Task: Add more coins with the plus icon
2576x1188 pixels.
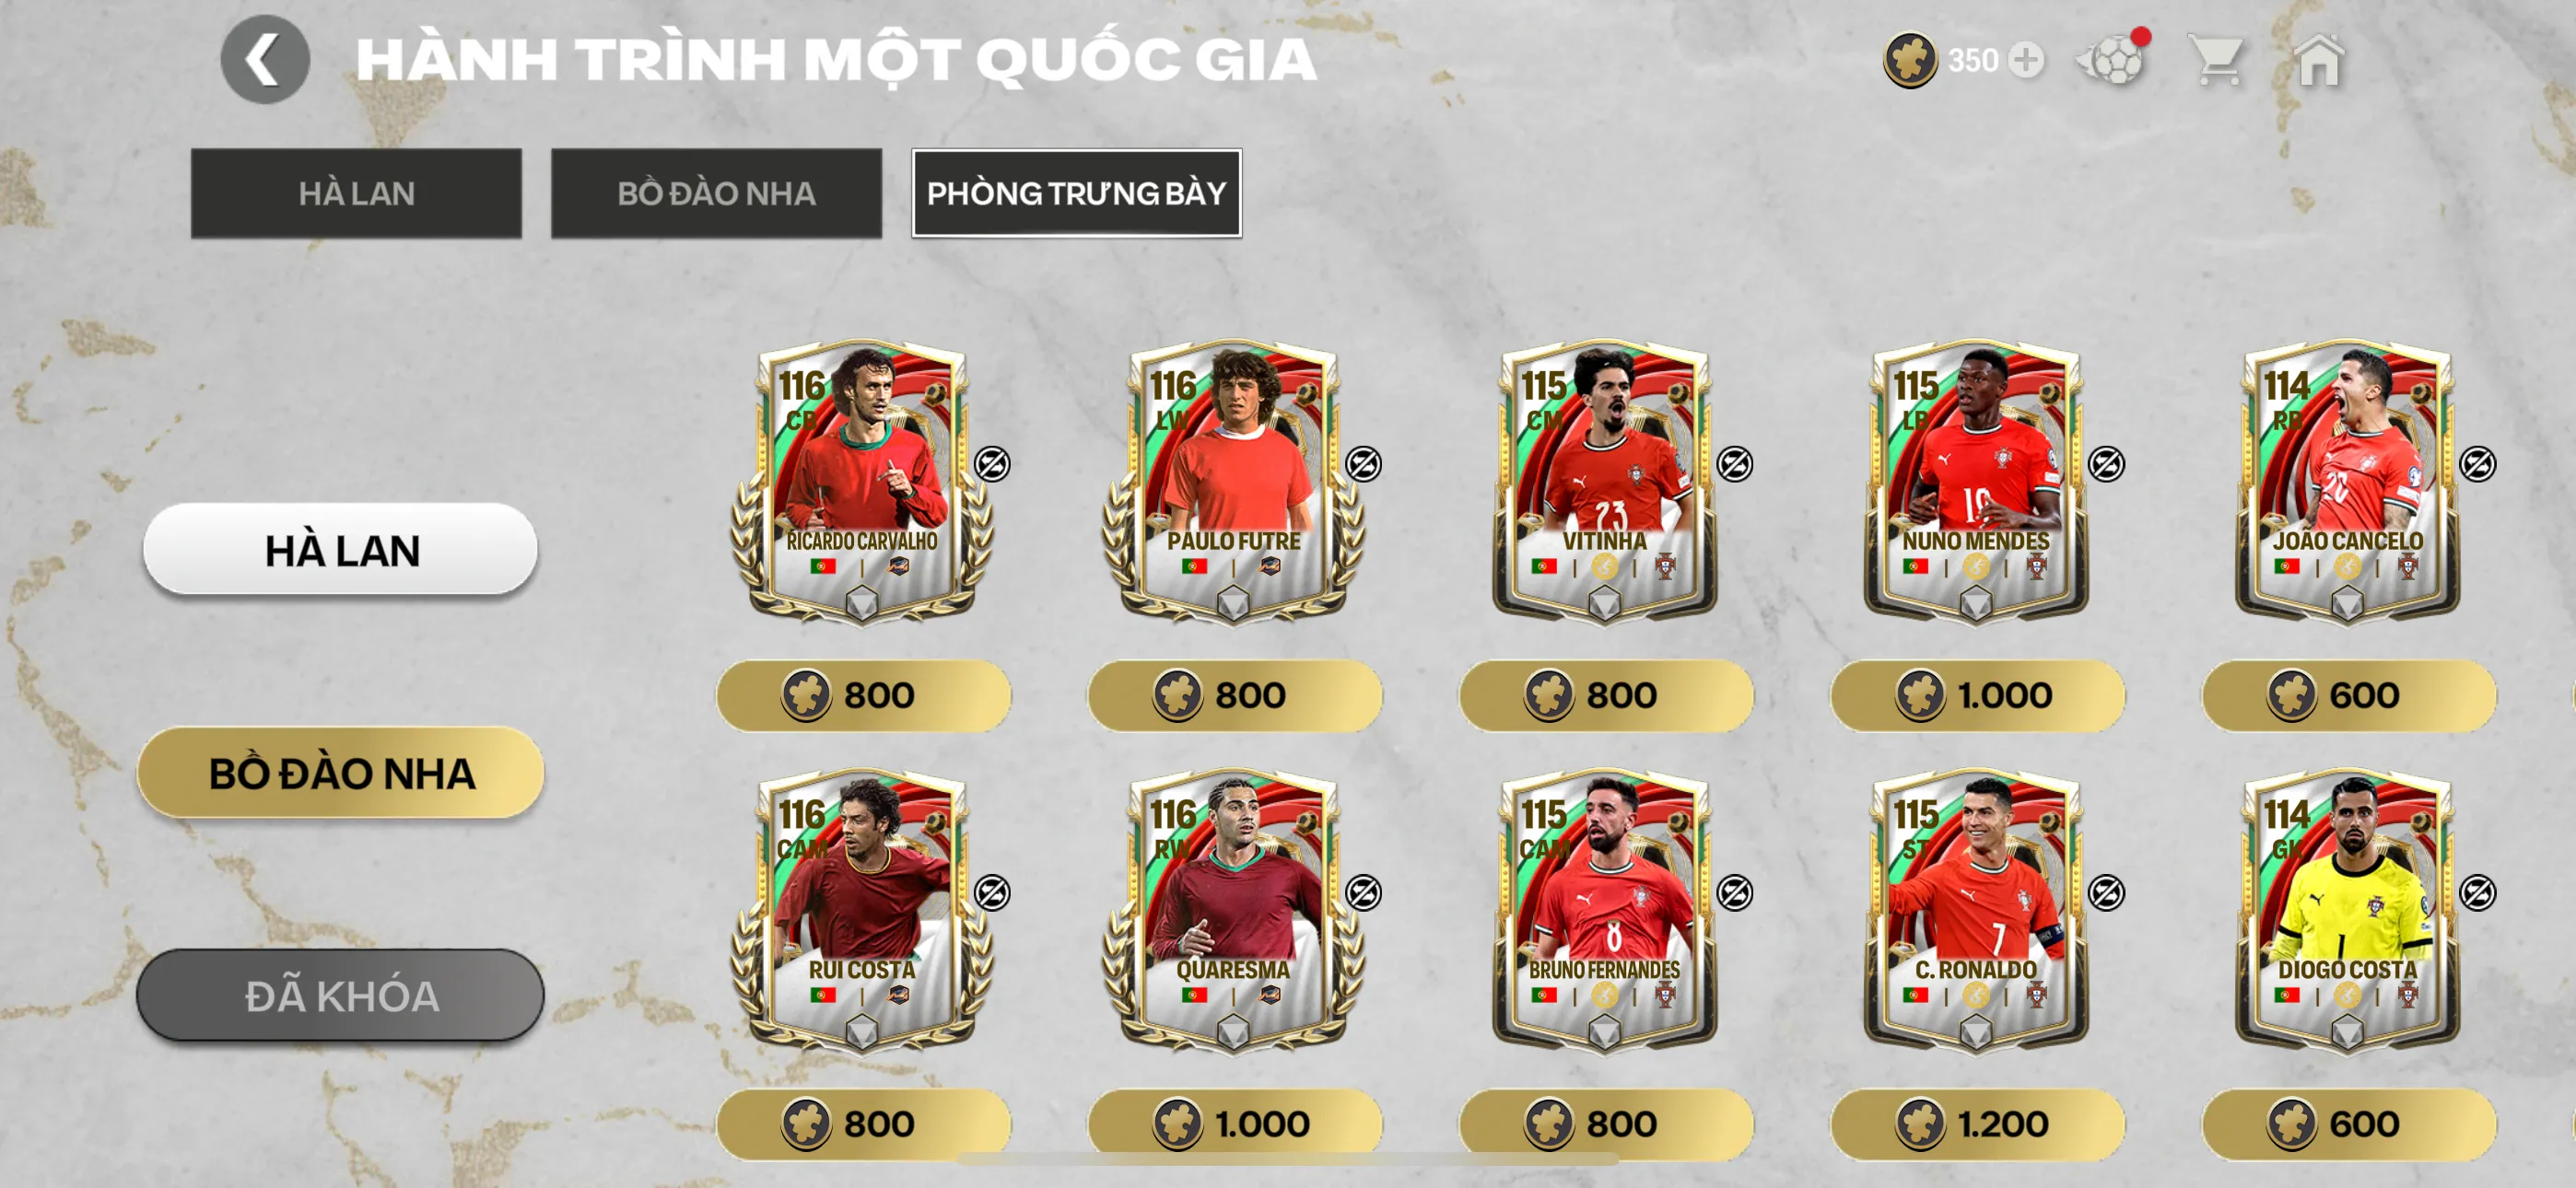Action: pos(2026,61)
